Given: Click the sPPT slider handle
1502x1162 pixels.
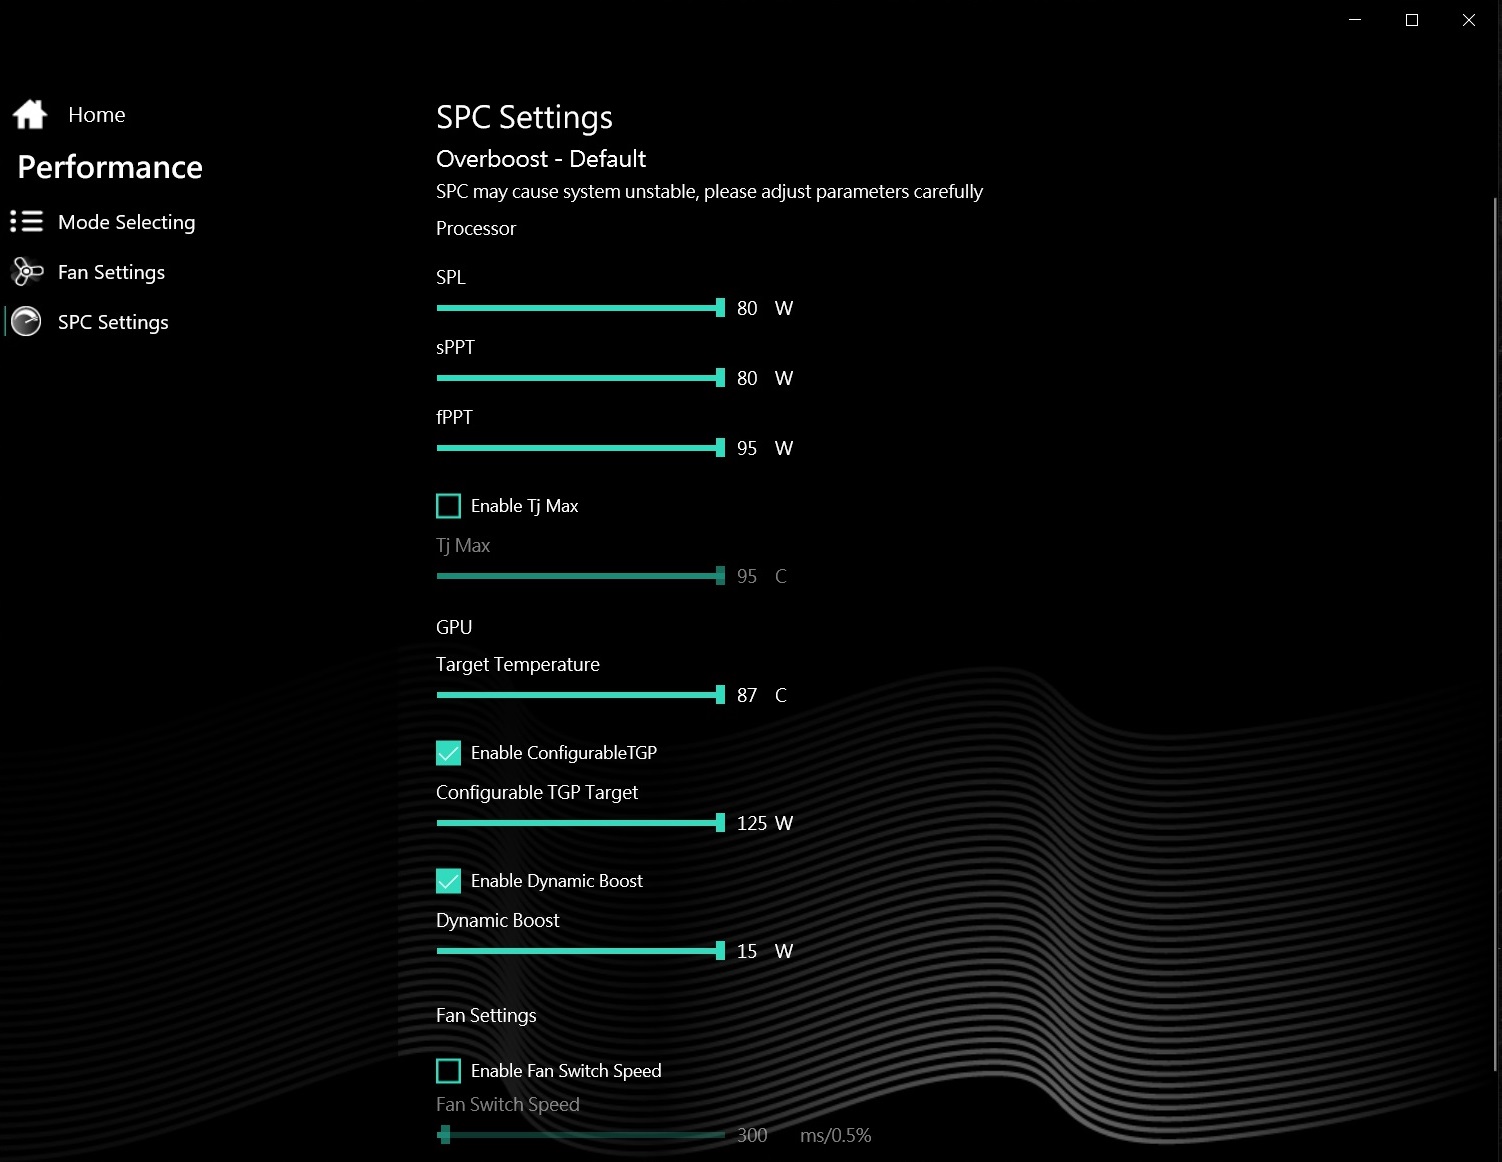Looking at the screenshot, I should pos(720,378).
